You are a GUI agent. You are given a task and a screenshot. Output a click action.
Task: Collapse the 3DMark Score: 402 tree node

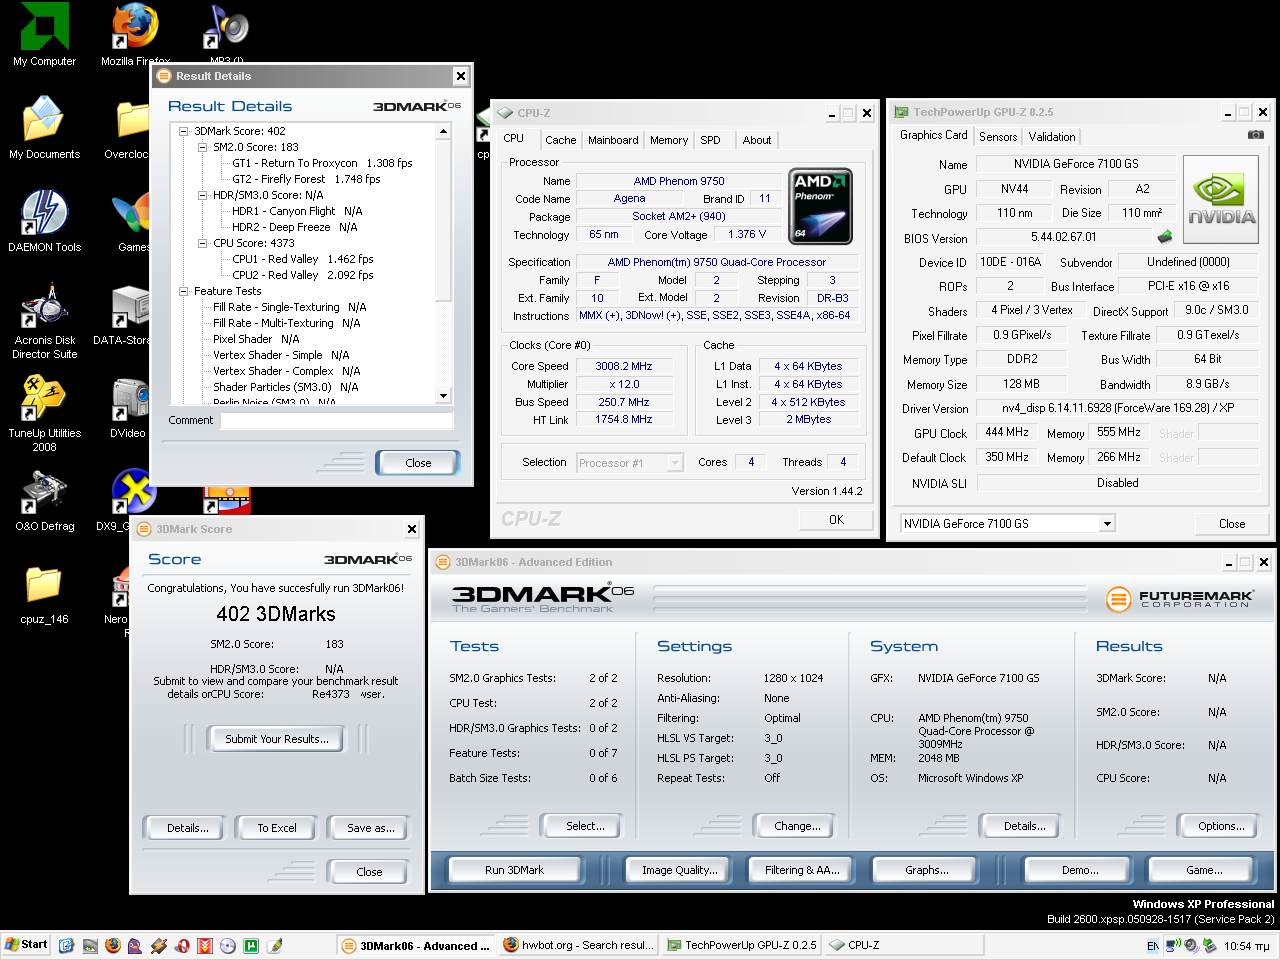(x=184, y=131)
